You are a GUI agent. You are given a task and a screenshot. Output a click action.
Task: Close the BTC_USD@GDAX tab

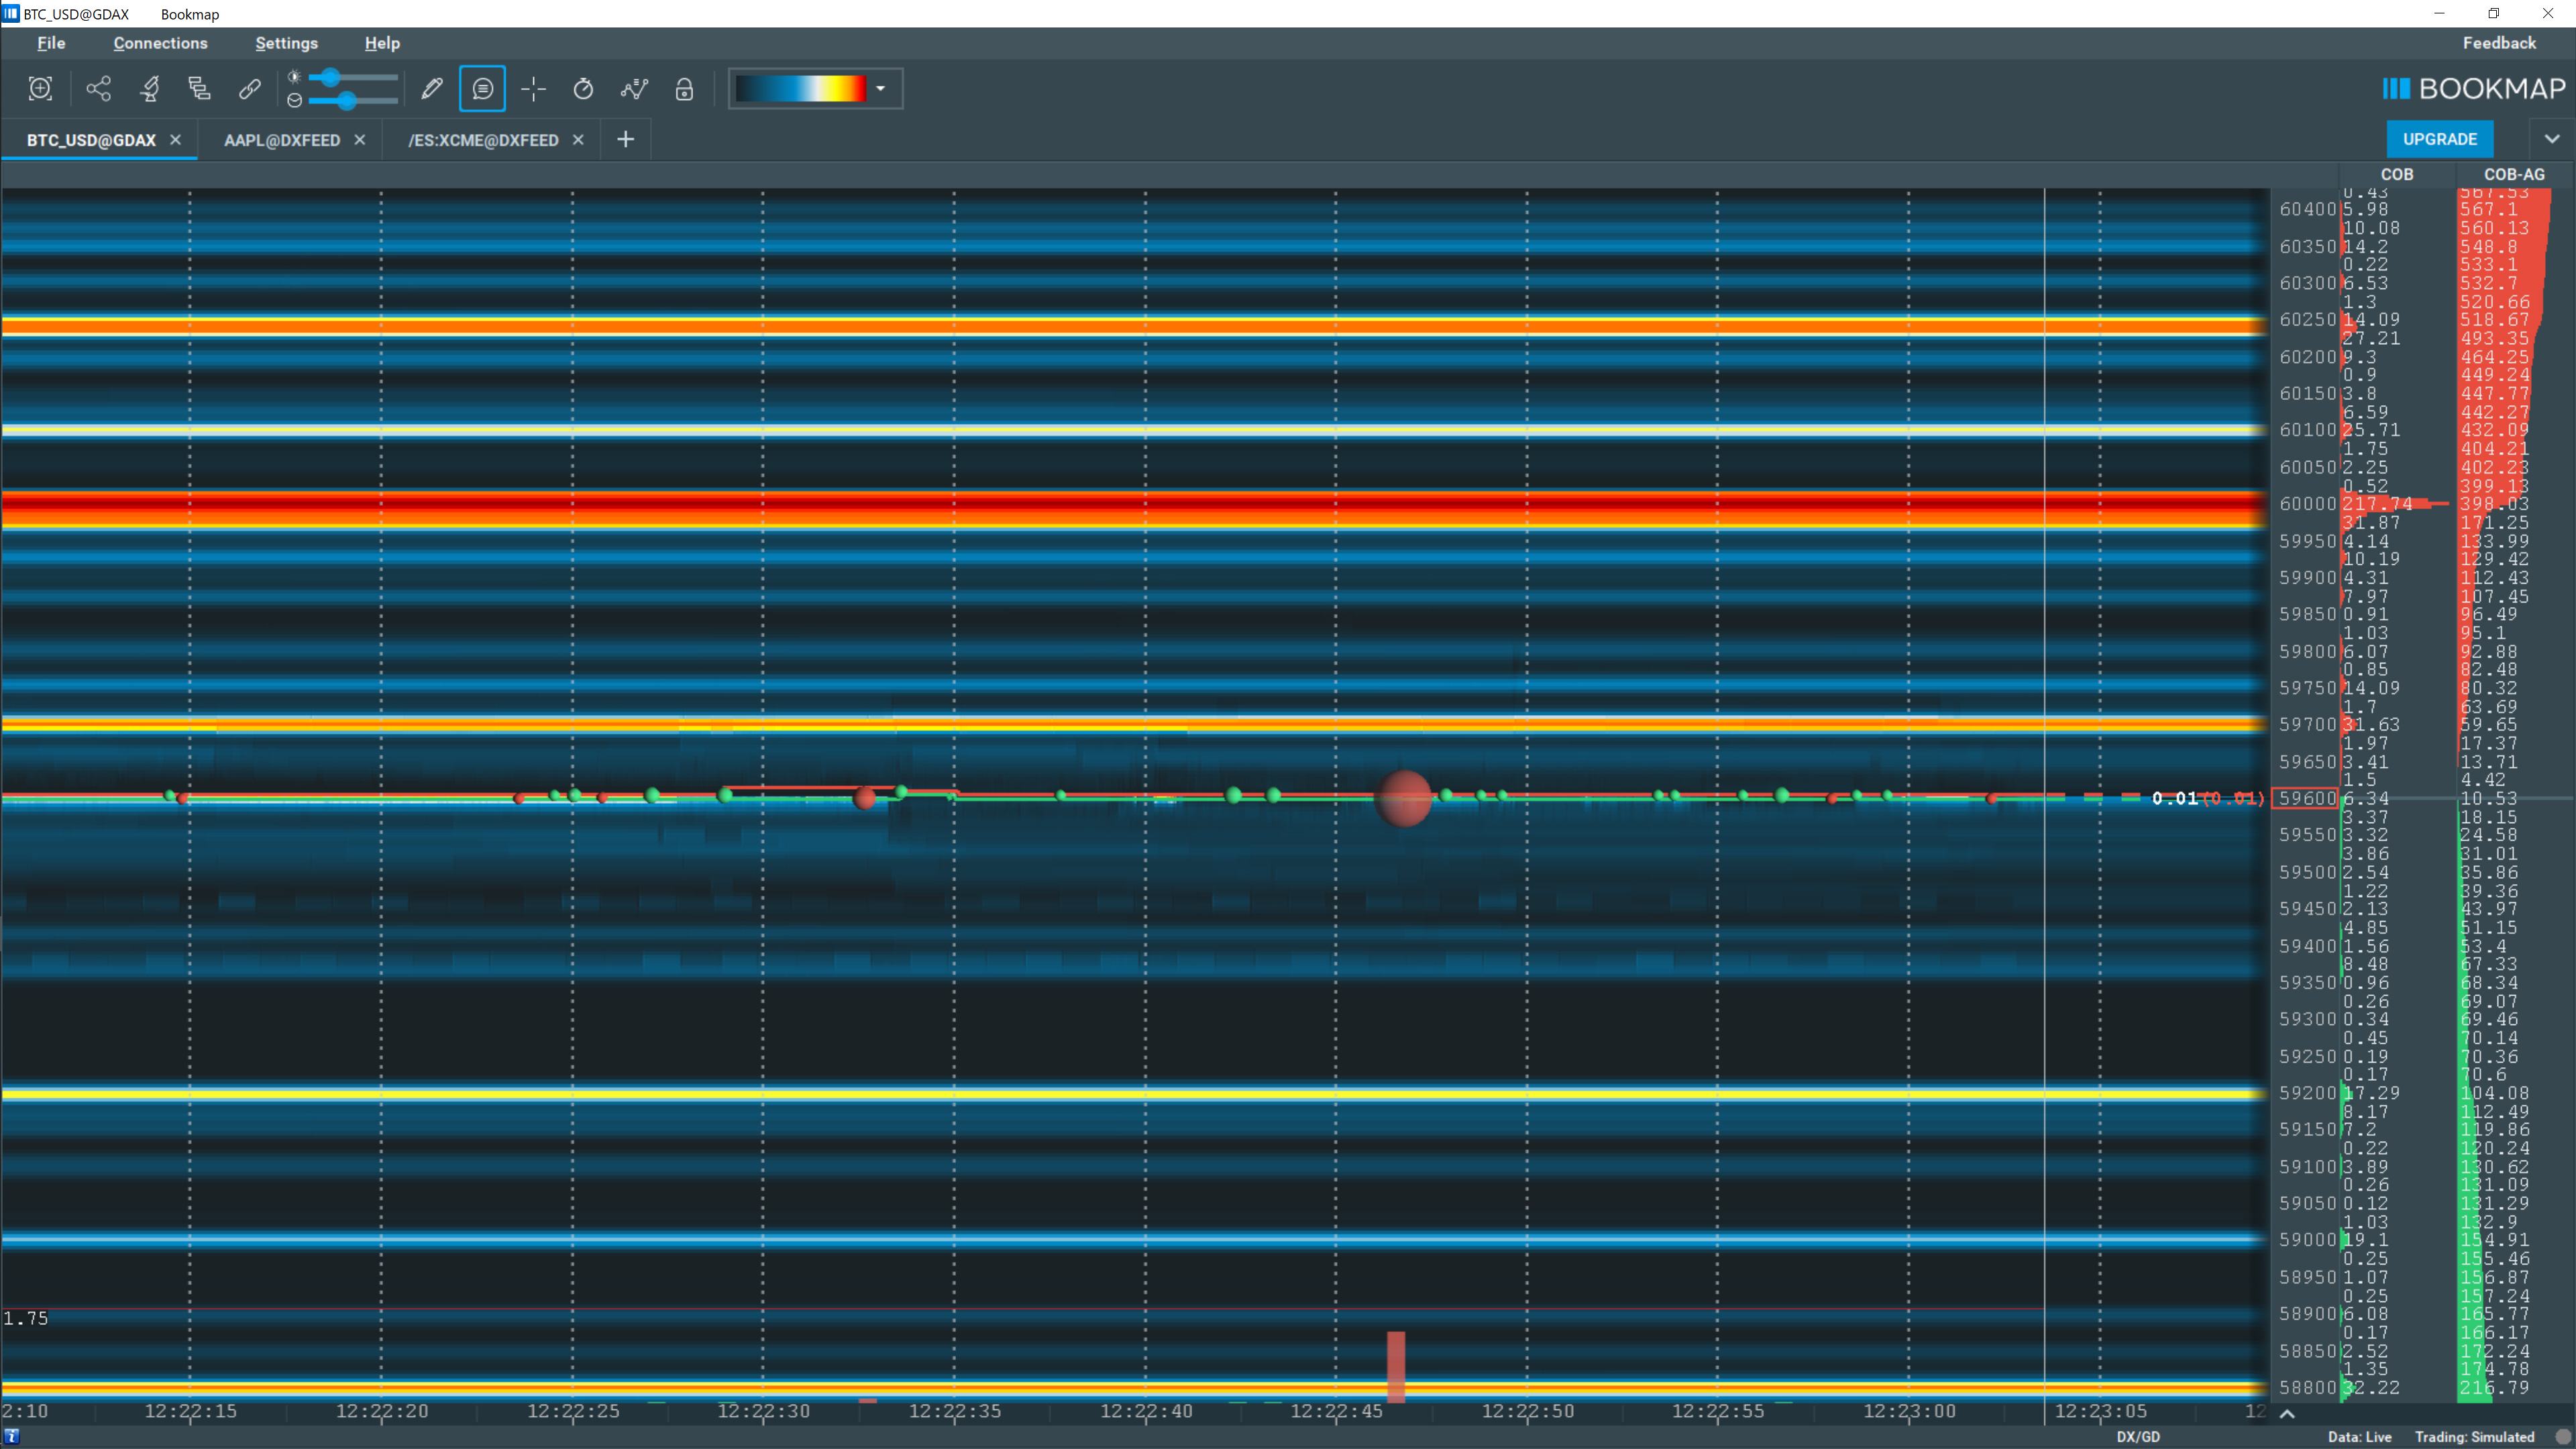coord(176,140)
